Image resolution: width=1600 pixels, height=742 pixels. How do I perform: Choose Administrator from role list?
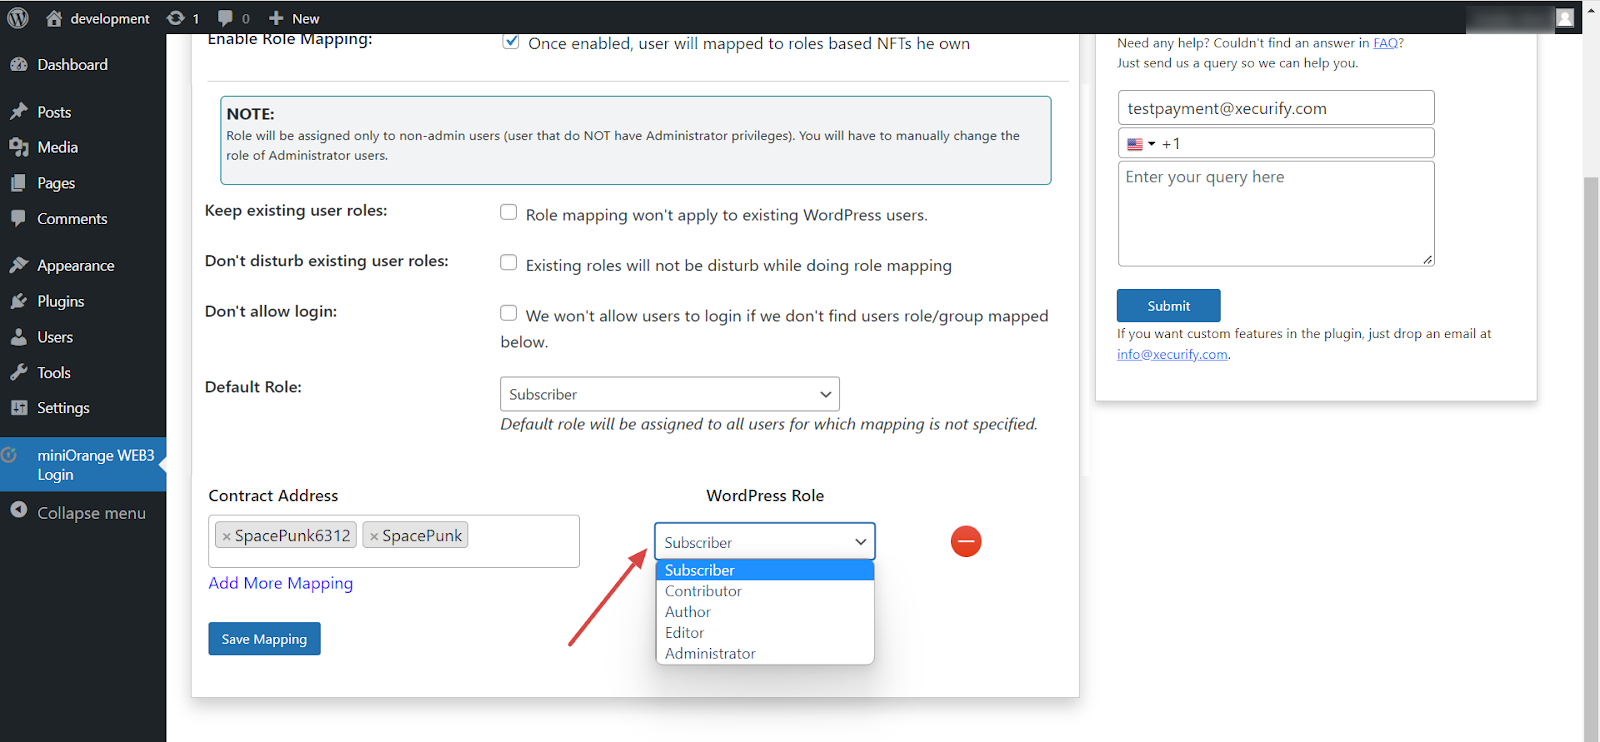click(765, 654)
